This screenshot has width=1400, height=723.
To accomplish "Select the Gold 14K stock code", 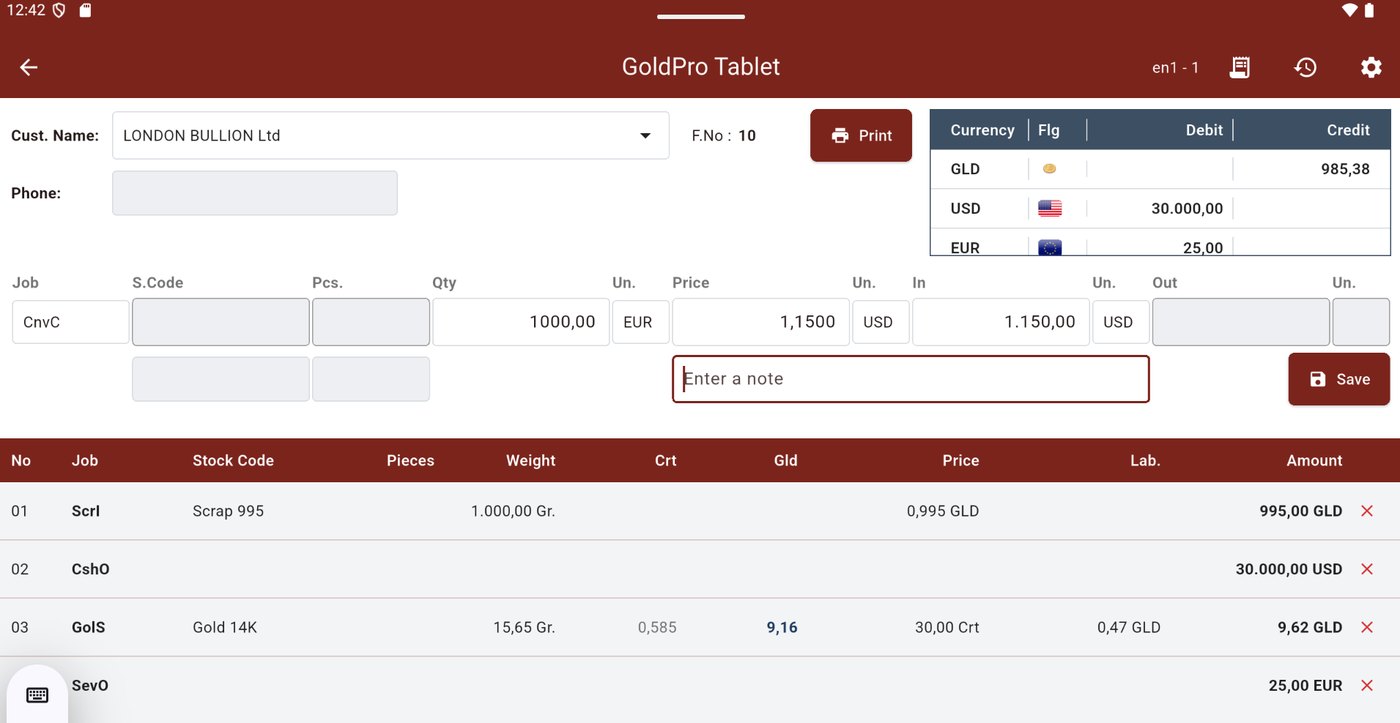I will click(225, 627).
